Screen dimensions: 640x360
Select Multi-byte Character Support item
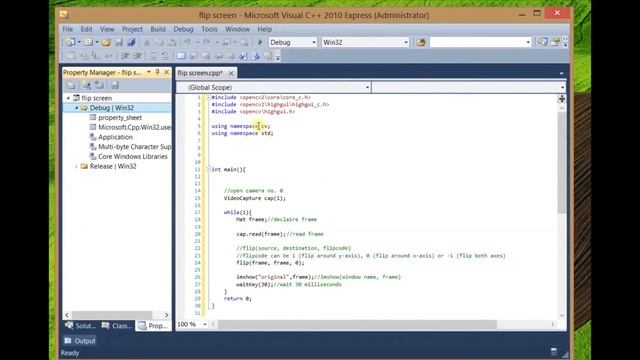pyautogui.click(x=134, y=147)
